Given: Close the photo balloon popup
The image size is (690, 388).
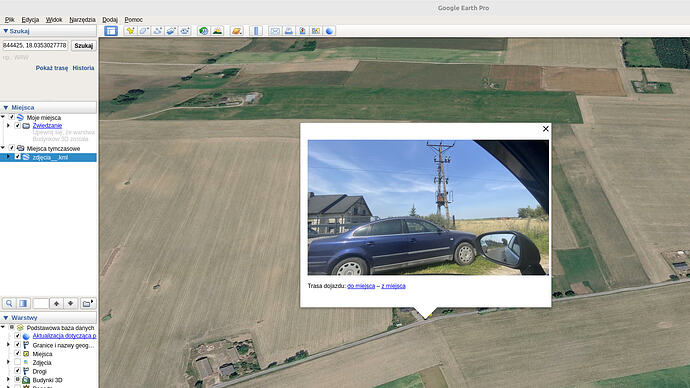Looking at the screenshot, I should (546, 128).
